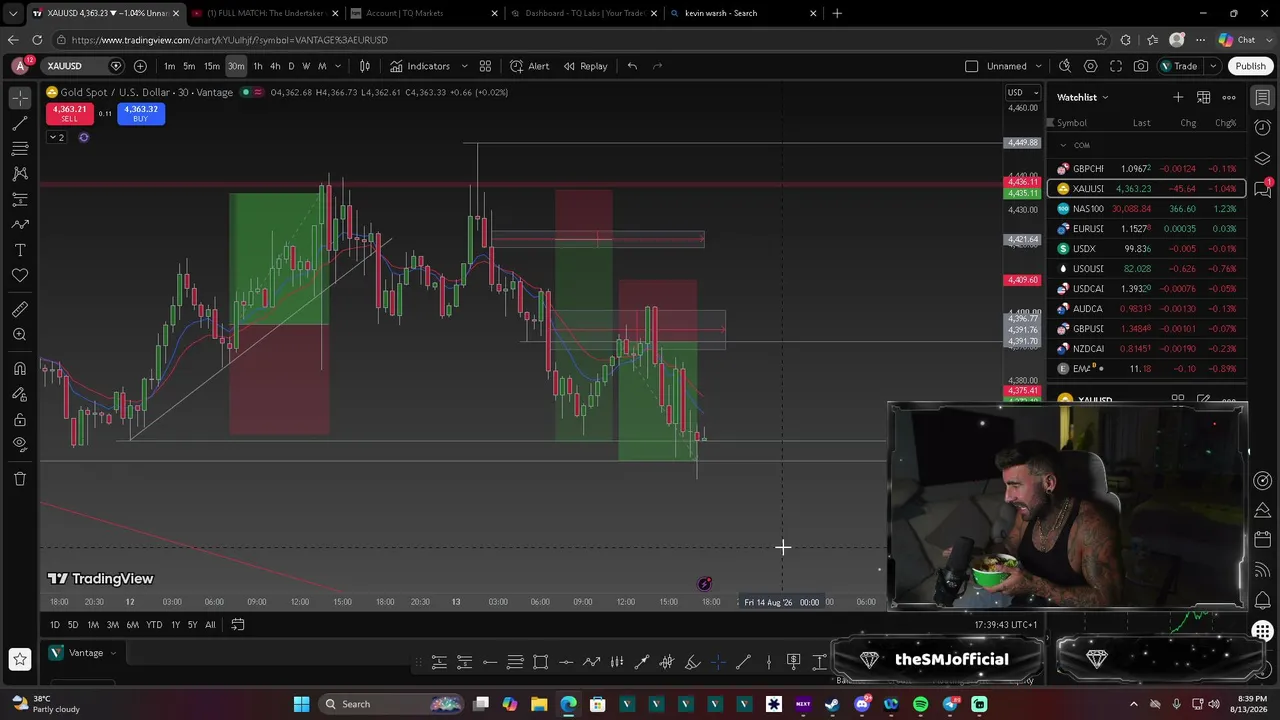Screen dimensions: 1280x720
Task: Start bar Replay mode
Action: point(585,66)
